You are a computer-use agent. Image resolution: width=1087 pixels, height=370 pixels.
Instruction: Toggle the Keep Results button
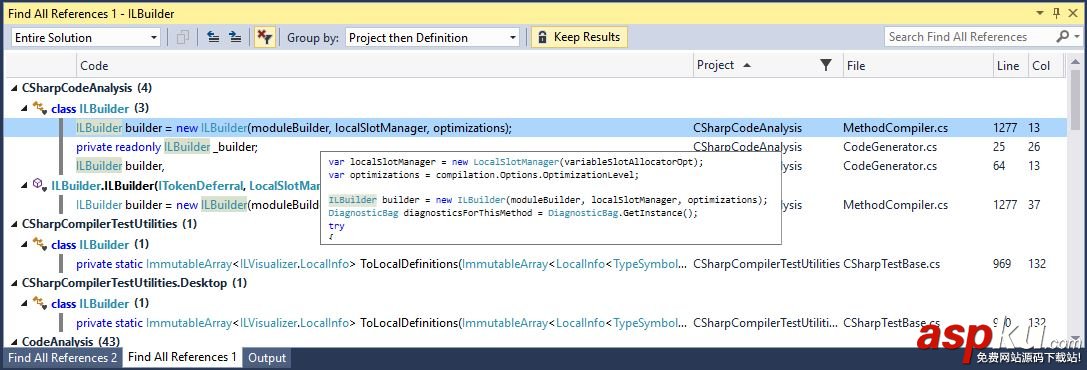click(580, 37)
